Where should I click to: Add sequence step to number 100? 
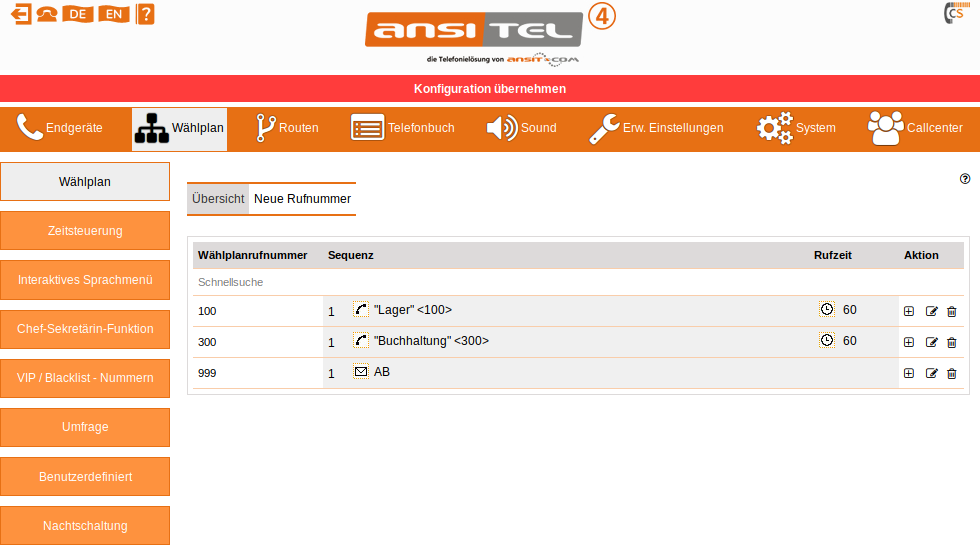[x=909, y=311]
